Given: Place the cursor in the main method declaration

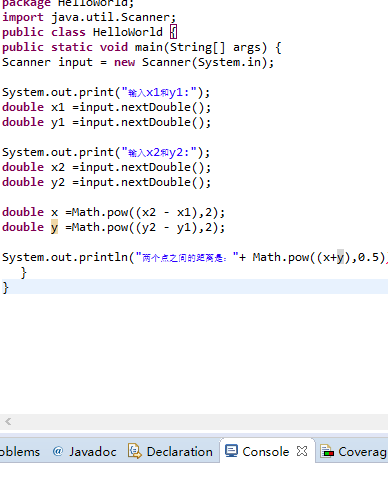Looking at the screenshot, I should [142, 47].
